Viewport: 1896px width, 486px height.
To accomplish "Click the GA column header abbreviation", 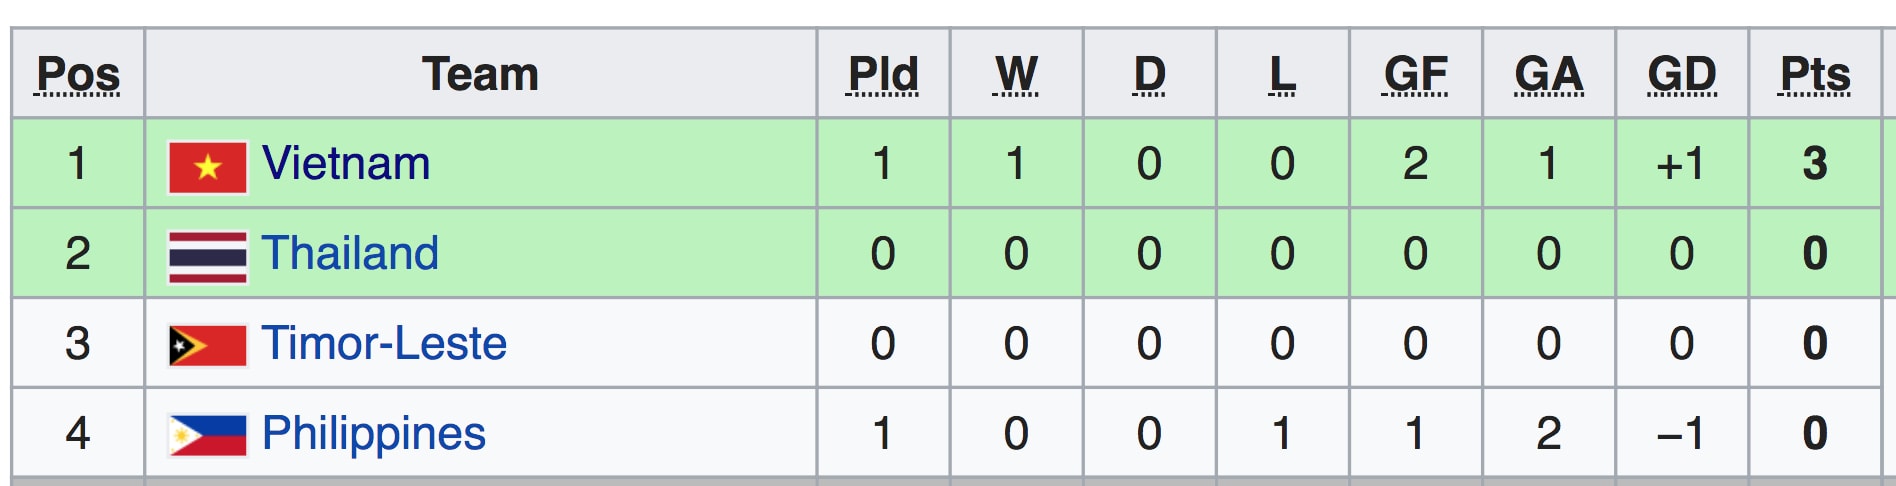I will [1548, 75].
